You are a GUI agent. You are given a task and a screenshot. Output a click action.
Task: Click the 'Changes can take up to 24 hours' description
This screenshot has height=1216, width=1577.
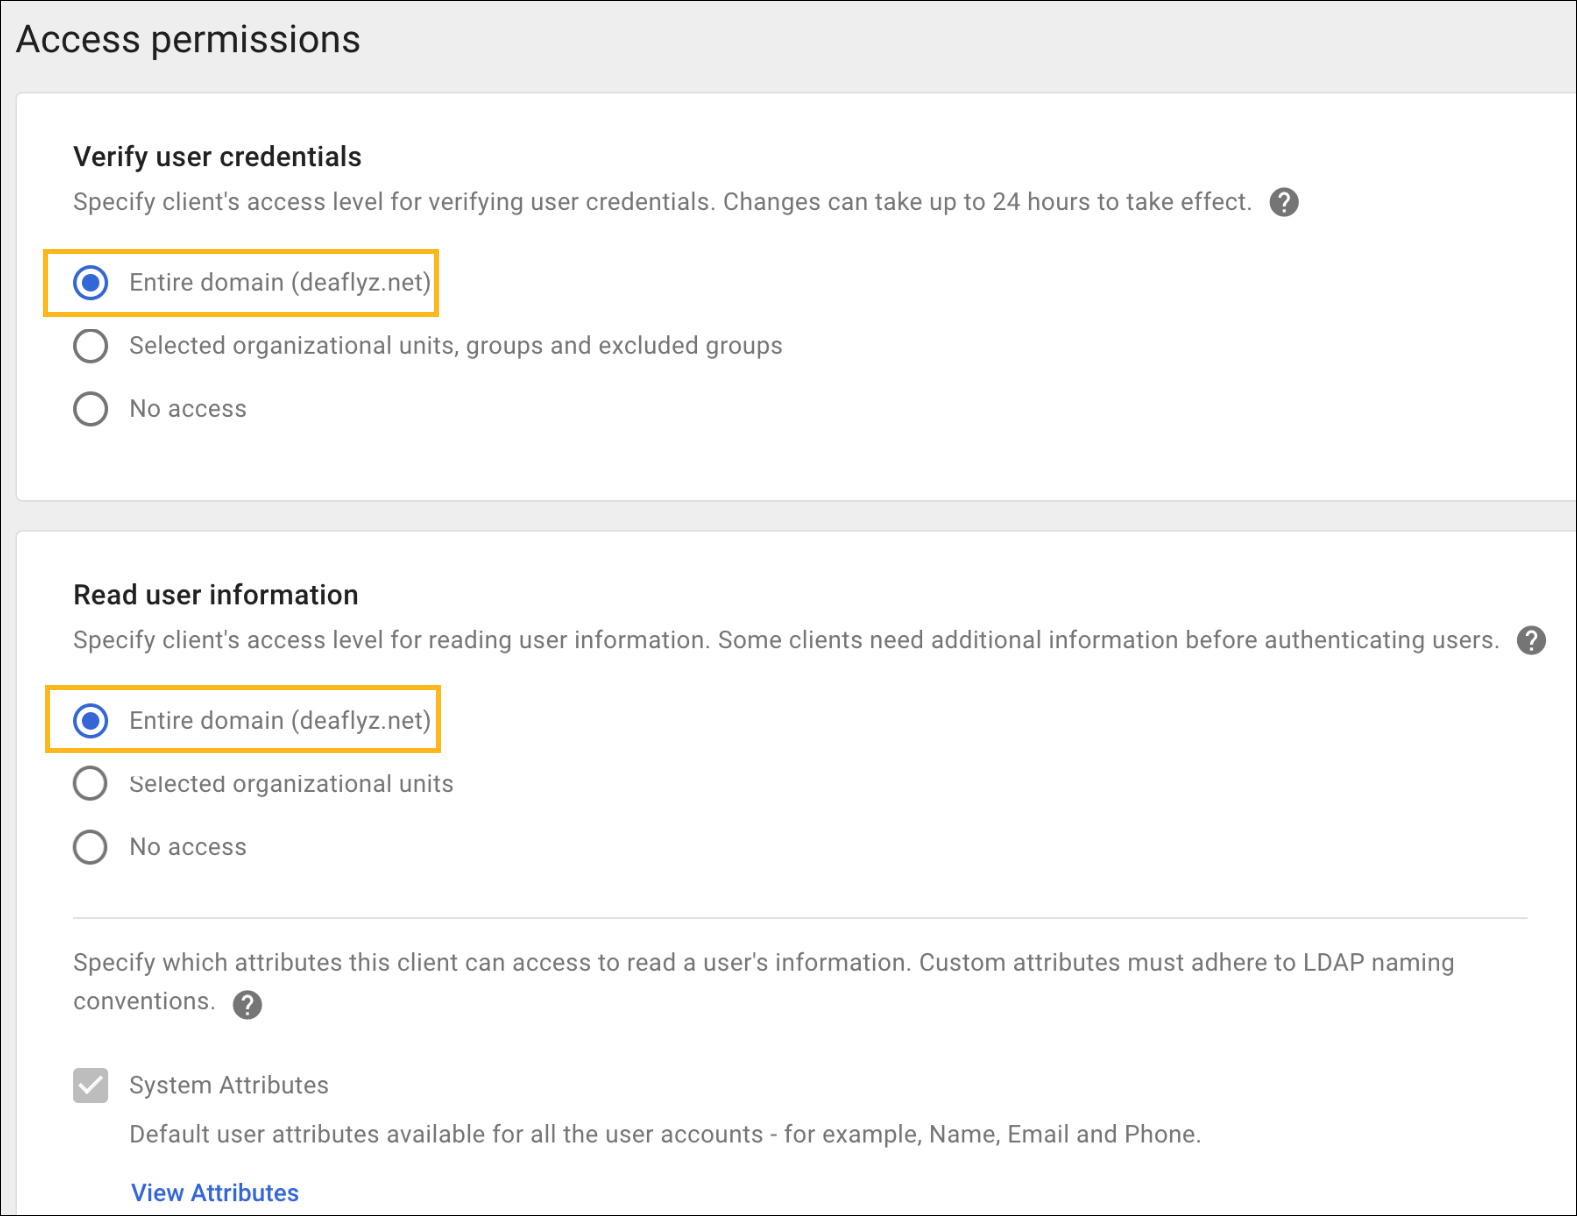(x=987, y=202)
